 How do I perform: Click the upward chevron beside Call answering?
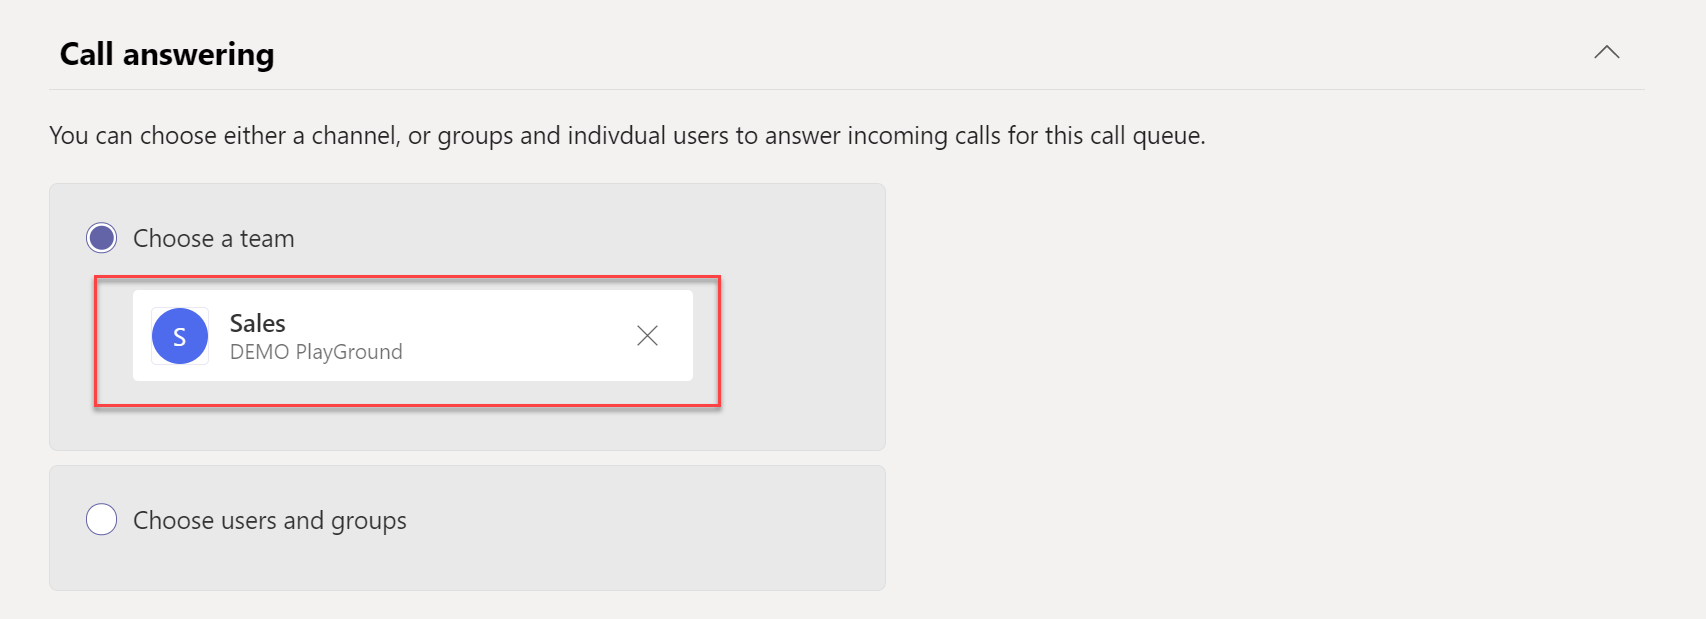(x=1607, y=52)
